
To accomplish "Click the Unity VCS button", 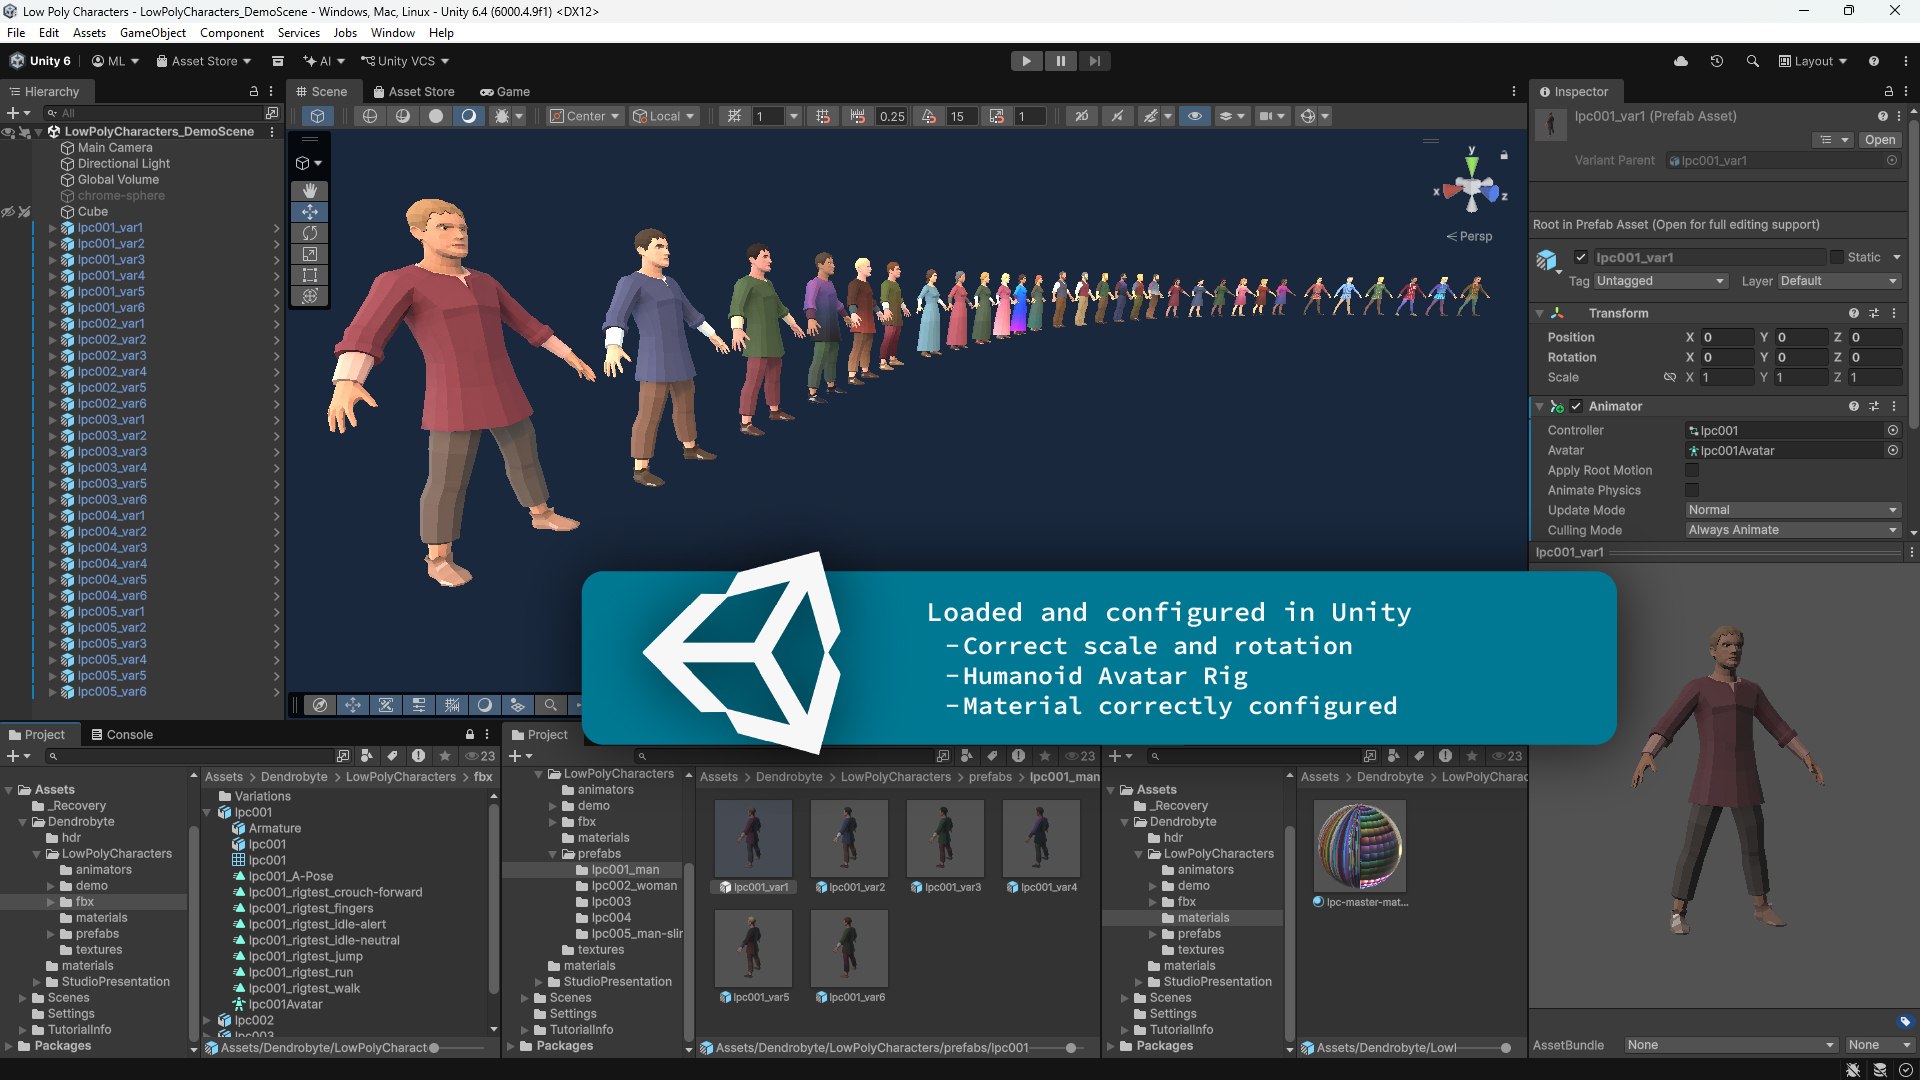I will coord(405,61).
